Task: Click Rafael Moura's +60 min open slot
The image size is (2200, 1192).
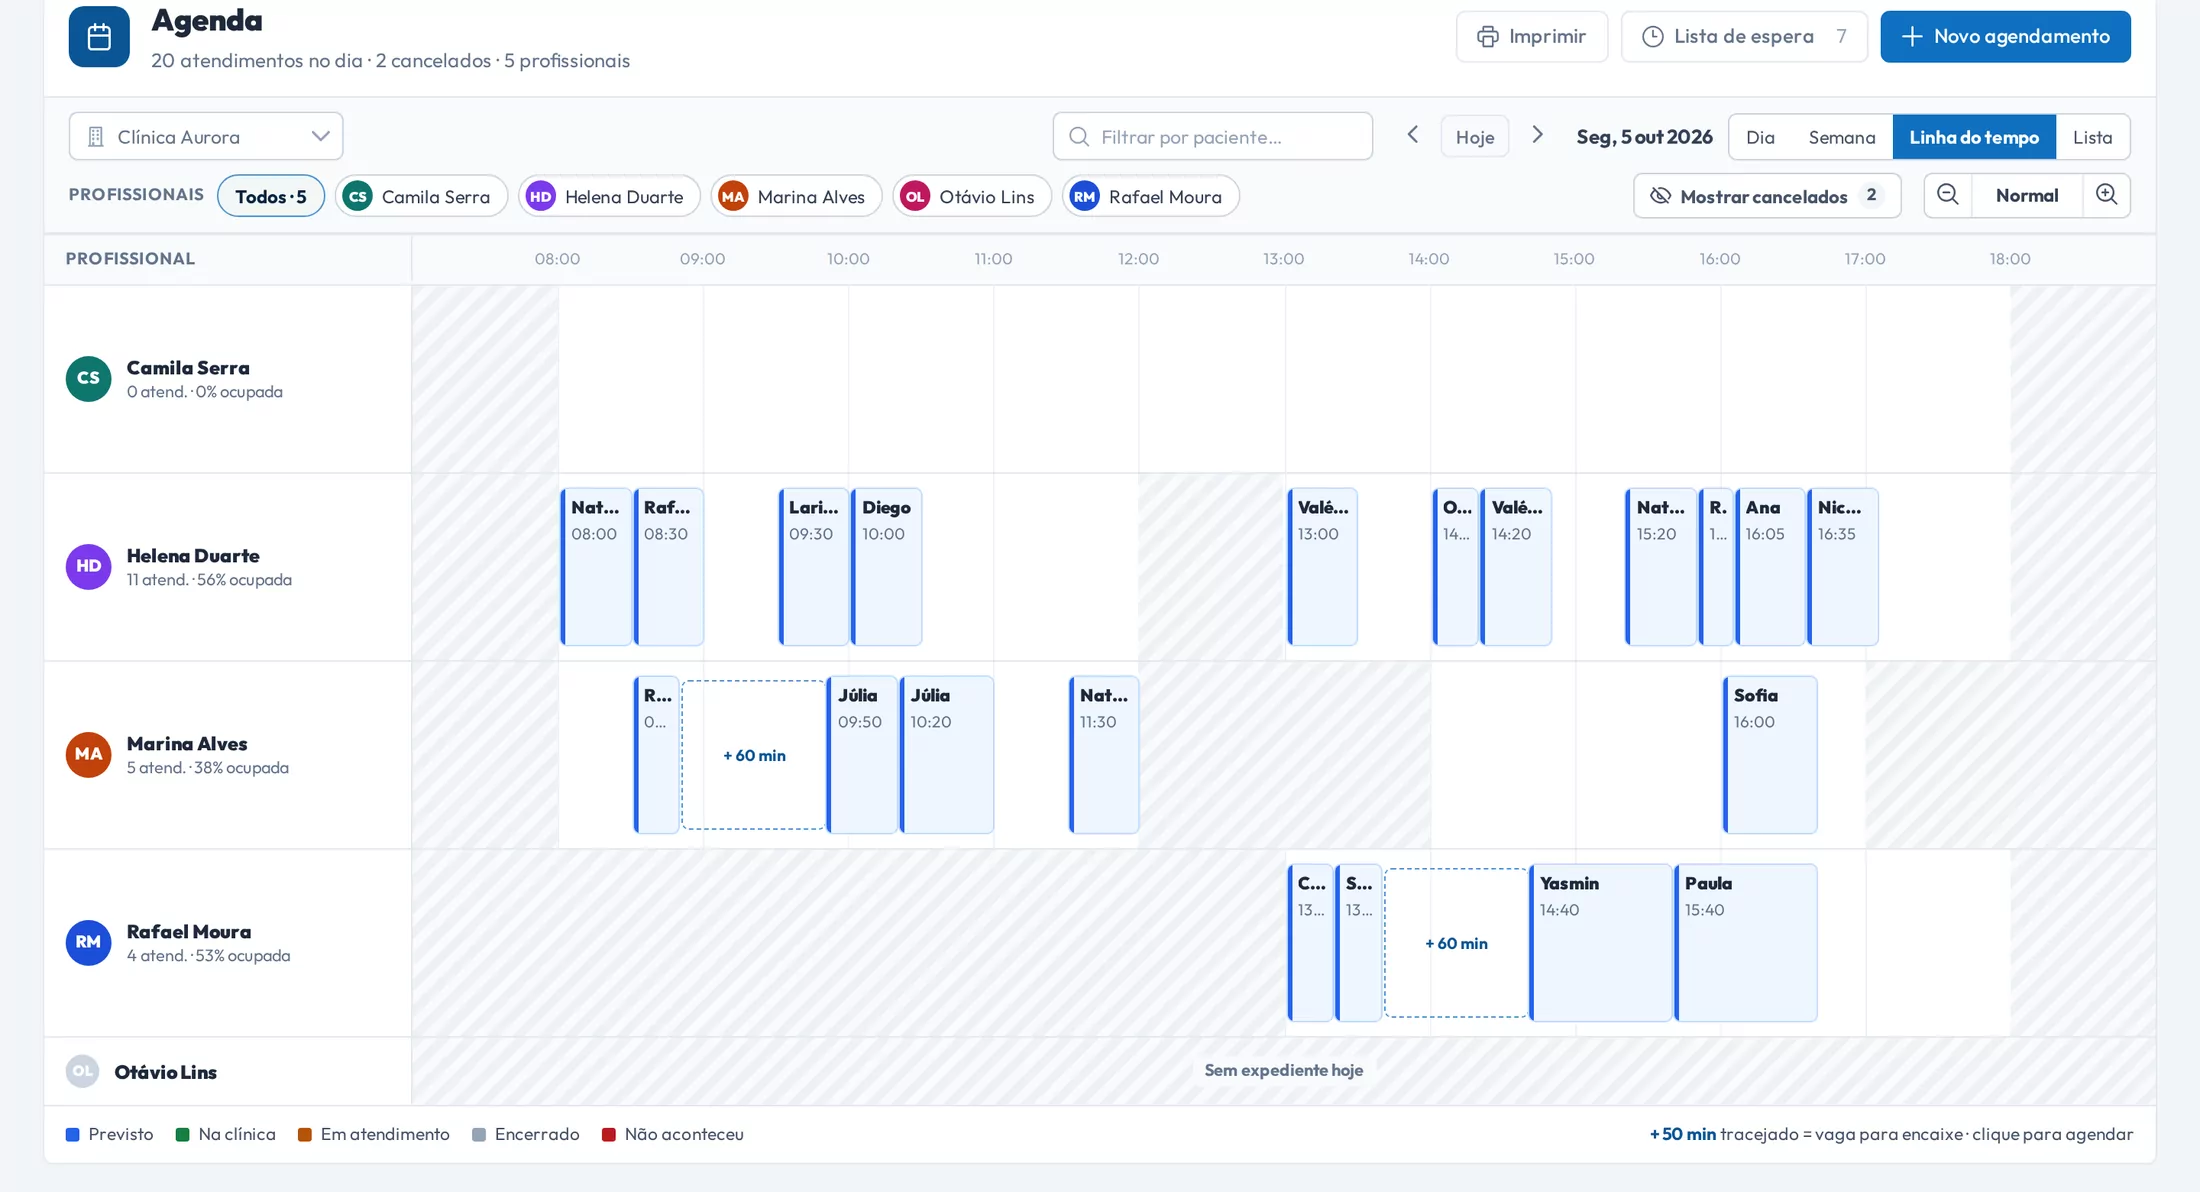Action: click(1456, 943)
